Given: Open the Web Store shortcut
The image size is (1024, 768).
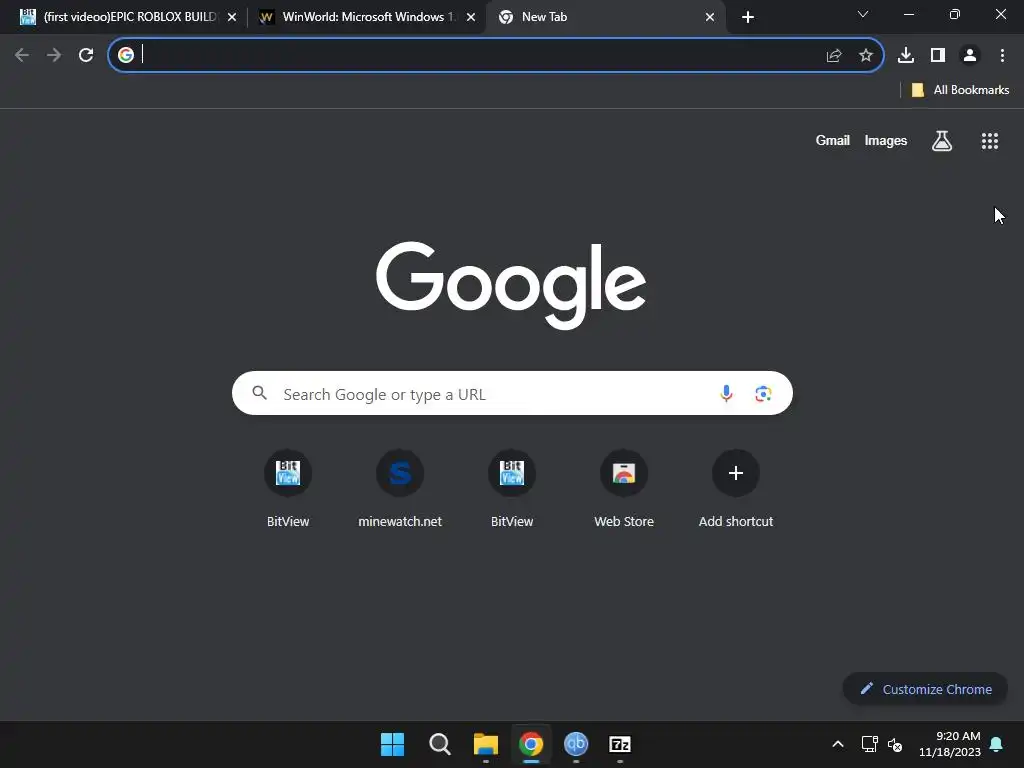Looking at the screenshot, I should [x=624, y=488].
